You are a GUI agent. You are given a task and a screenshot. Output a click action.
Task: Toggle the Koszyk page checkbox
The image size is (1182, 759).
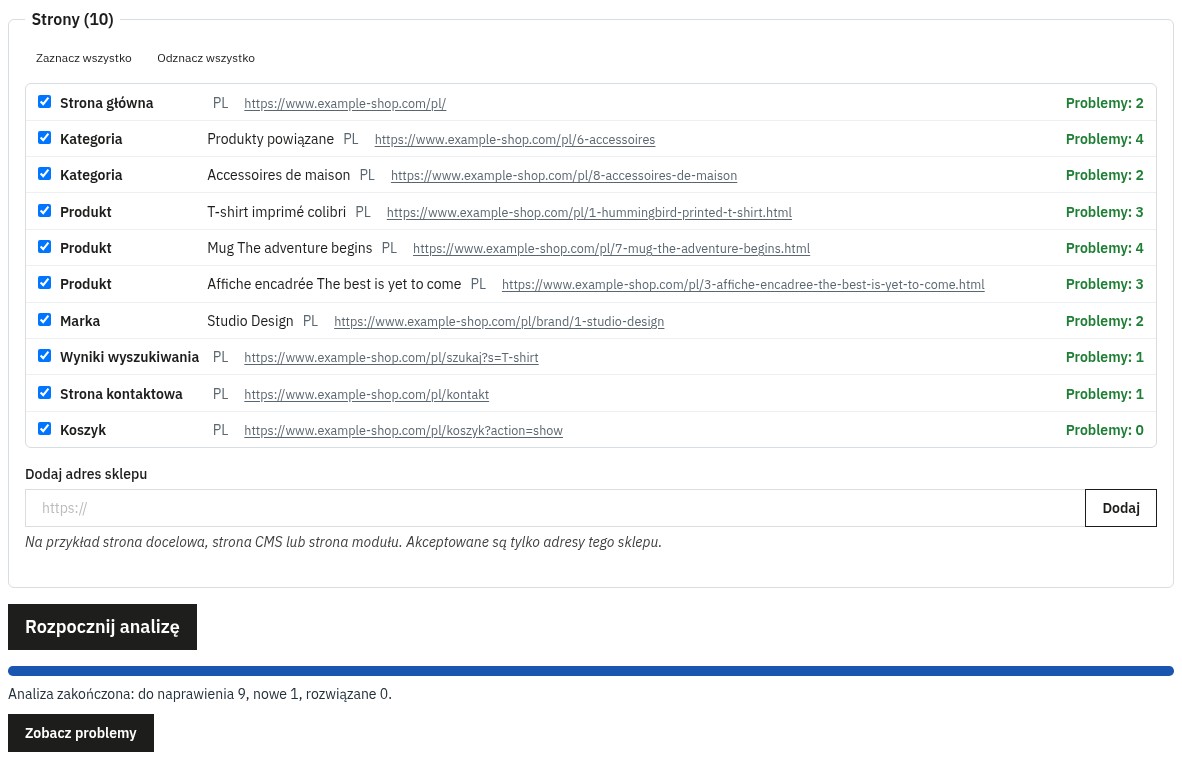[x=44, y=429]
